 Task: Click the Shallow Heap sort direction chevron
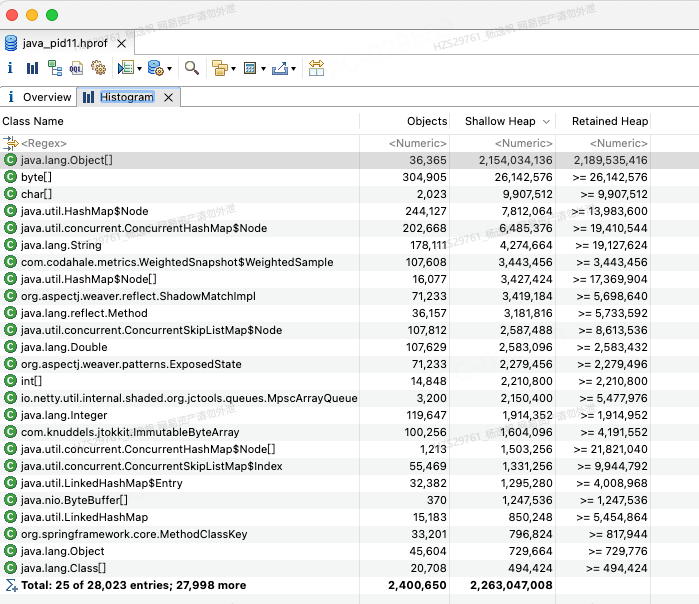[x=546, y=122]
